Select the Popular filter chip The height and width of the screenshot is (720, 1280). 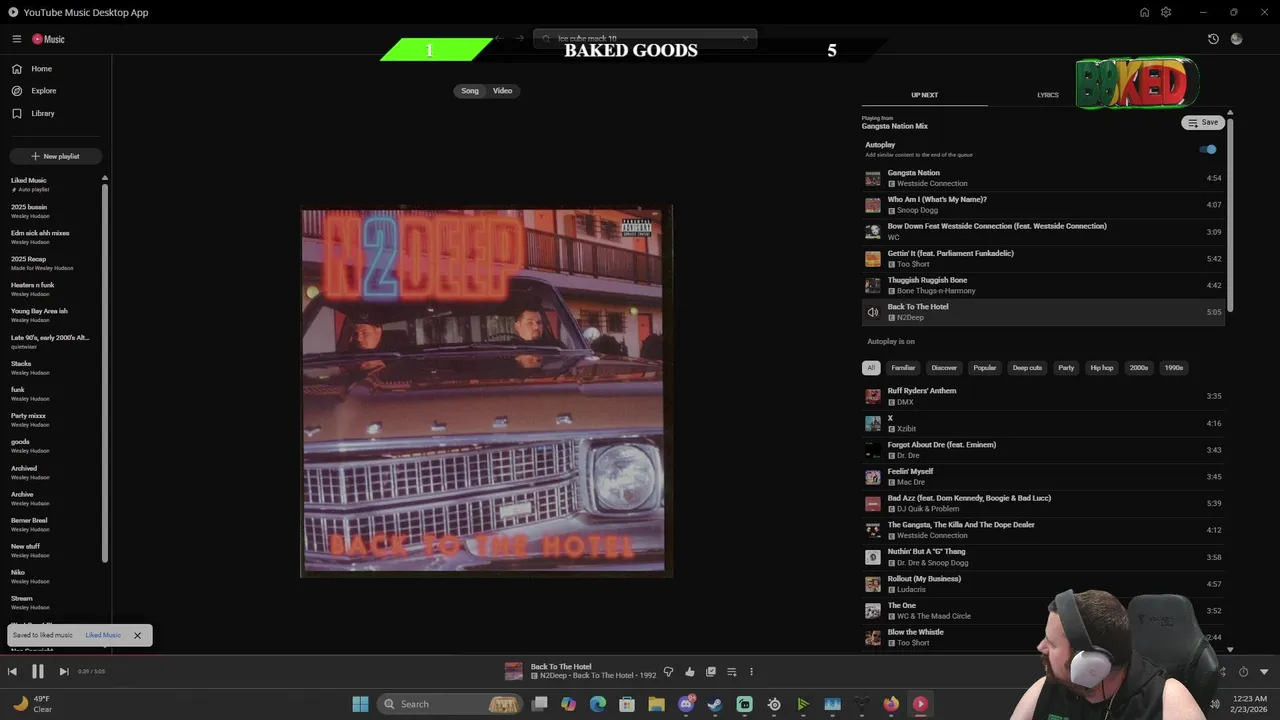tap(985, 368)
